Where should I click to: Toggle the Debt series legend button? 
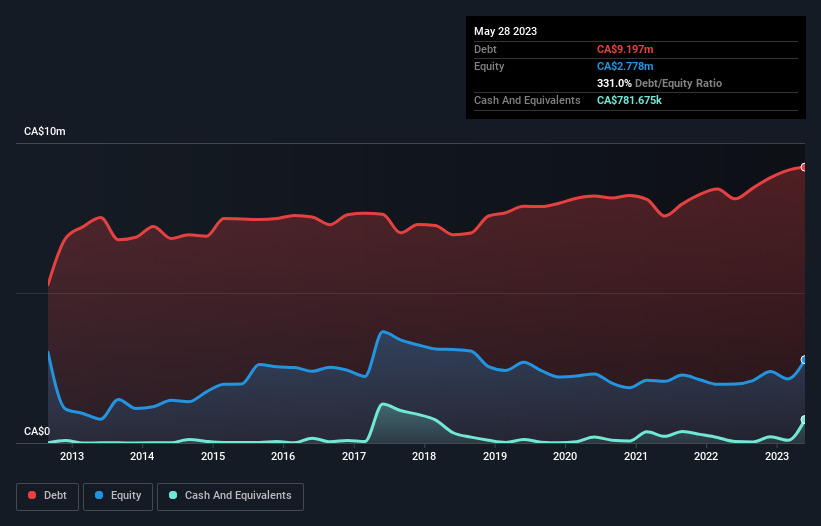[48, 496]
